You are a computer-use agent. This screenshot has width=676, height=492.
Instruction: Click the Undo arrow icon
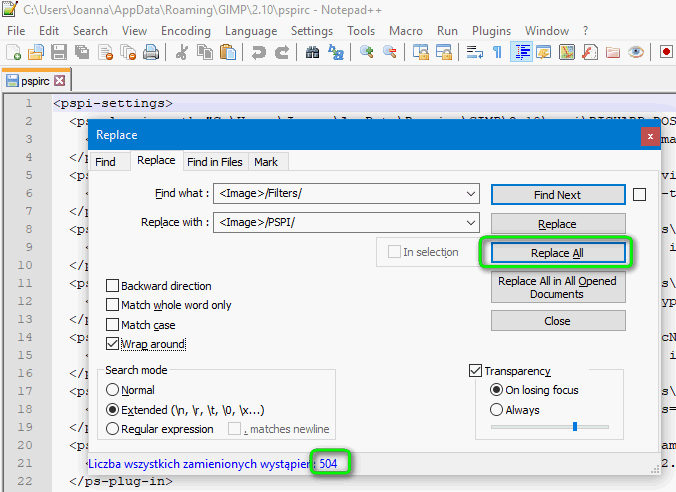[x=259, y=53]
